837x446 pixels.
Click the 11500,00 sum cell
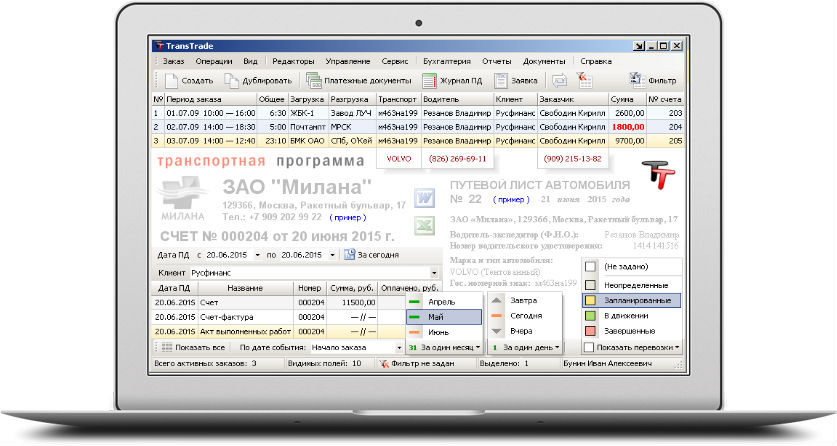352,302
